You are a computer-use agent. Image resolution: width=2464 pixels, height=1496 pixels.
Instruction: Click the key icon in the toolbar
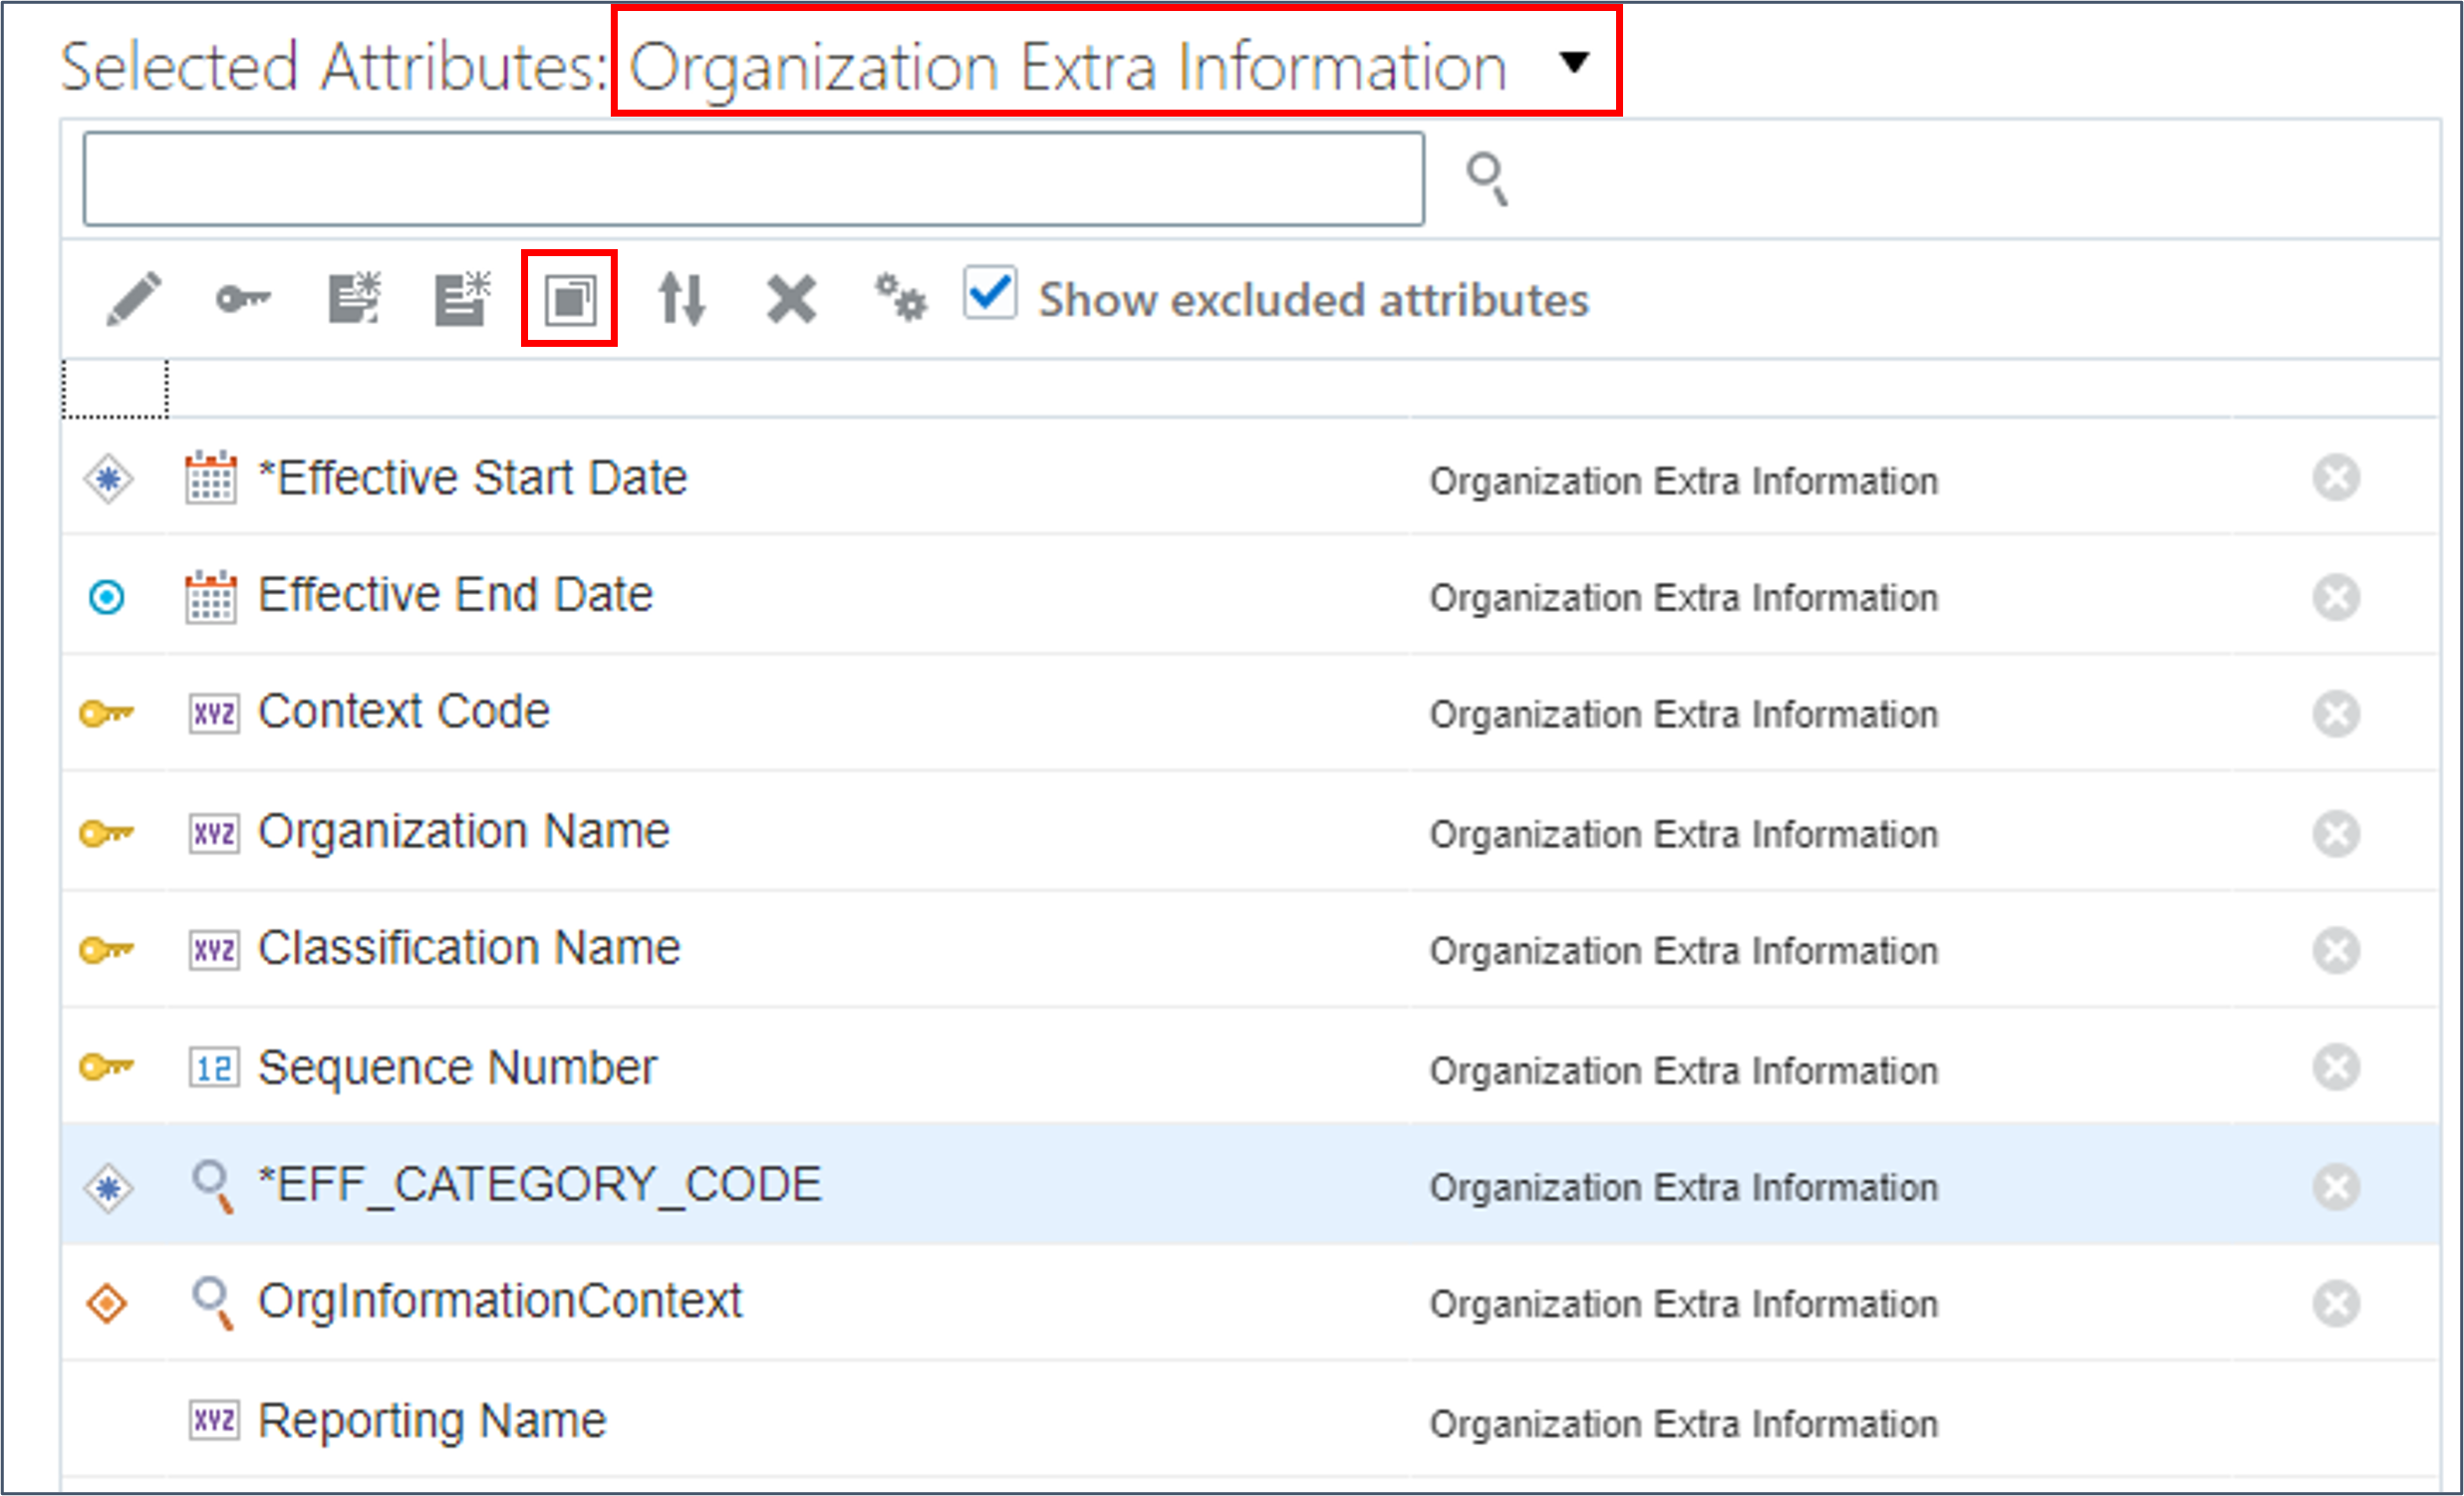243,297
